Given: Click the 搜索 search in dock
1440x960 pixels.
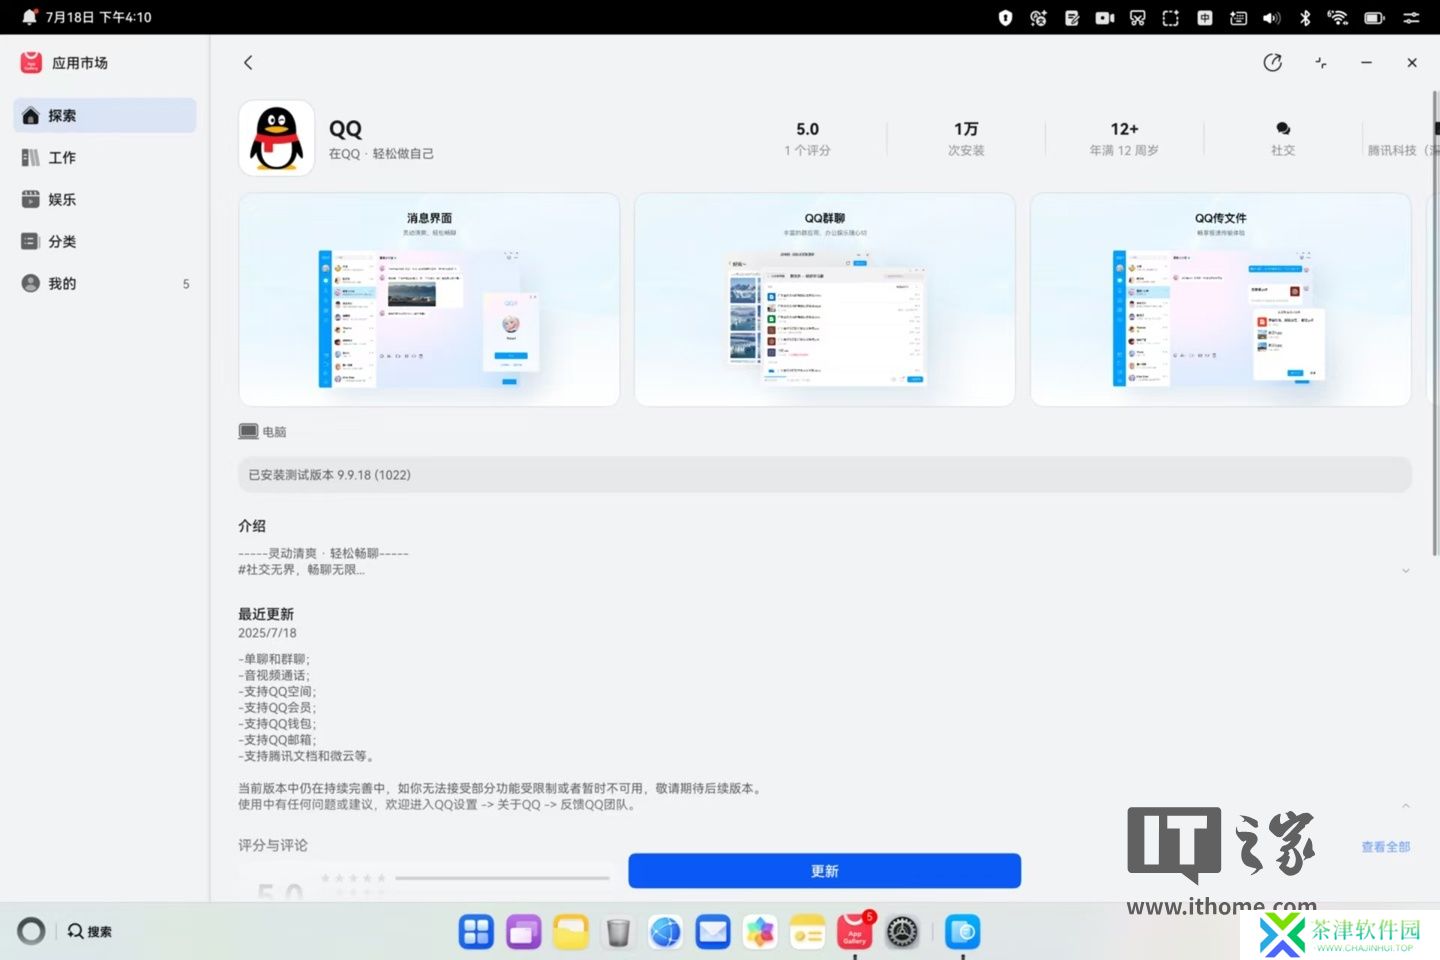Looking at the screenshot, I should coord(89,931).
